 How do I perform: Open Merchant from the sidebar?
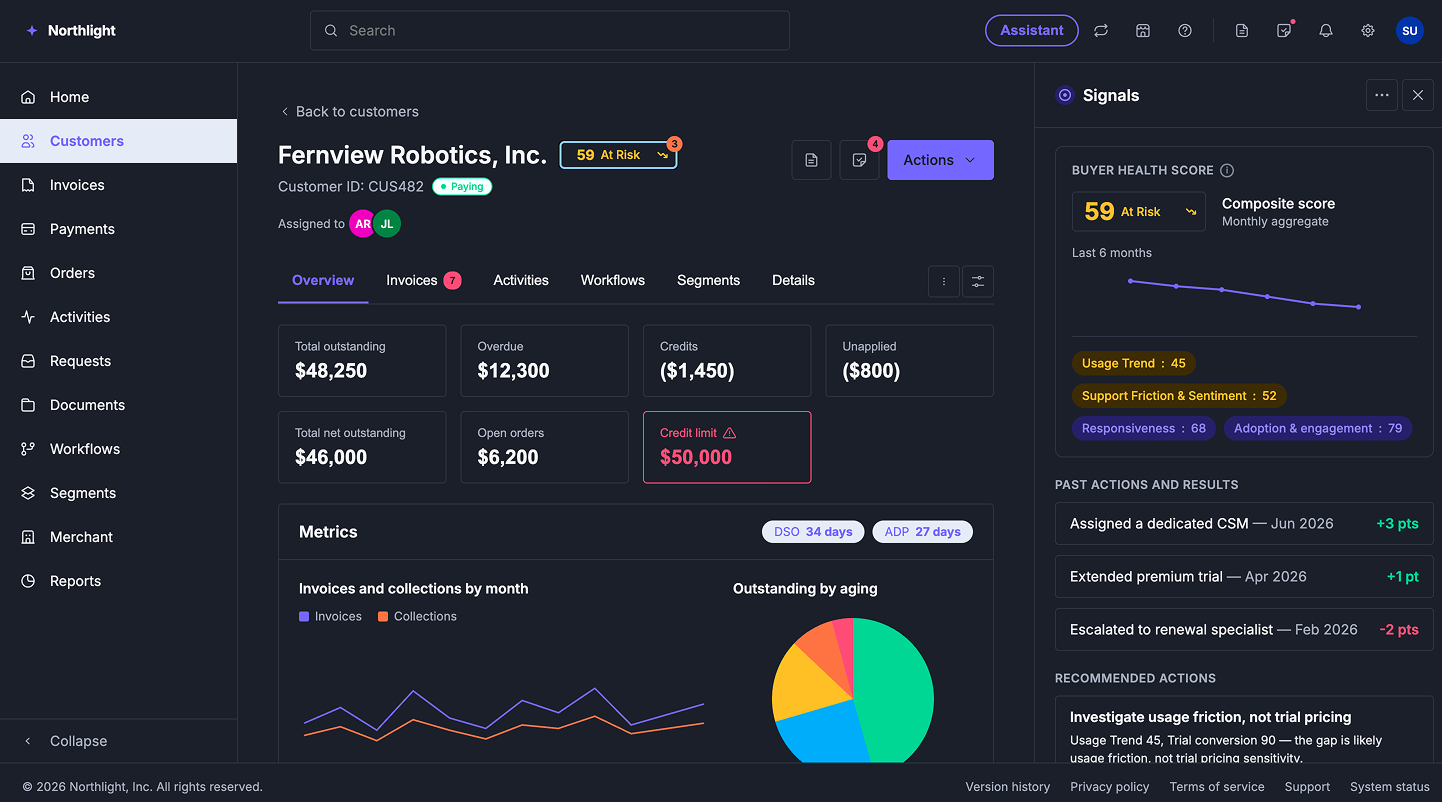click(119, 537)
